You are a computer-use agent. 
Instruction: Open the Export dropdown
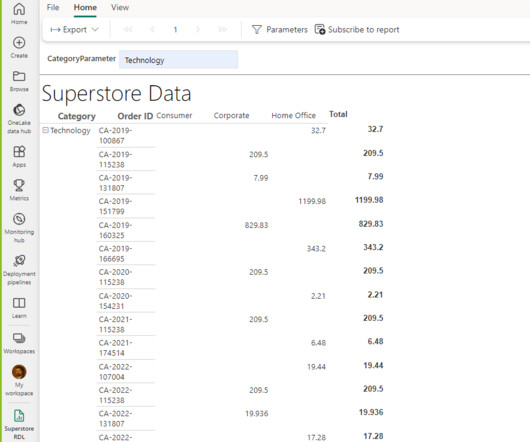(x=74, y=30)
